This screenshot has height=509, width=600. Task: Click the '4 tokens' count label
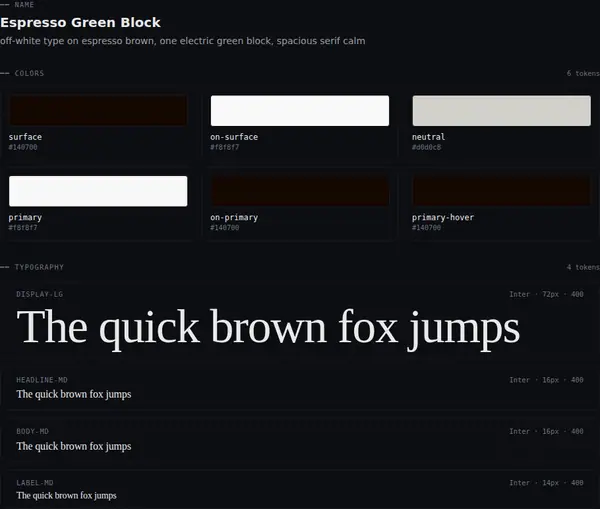(x=583, y=267)
